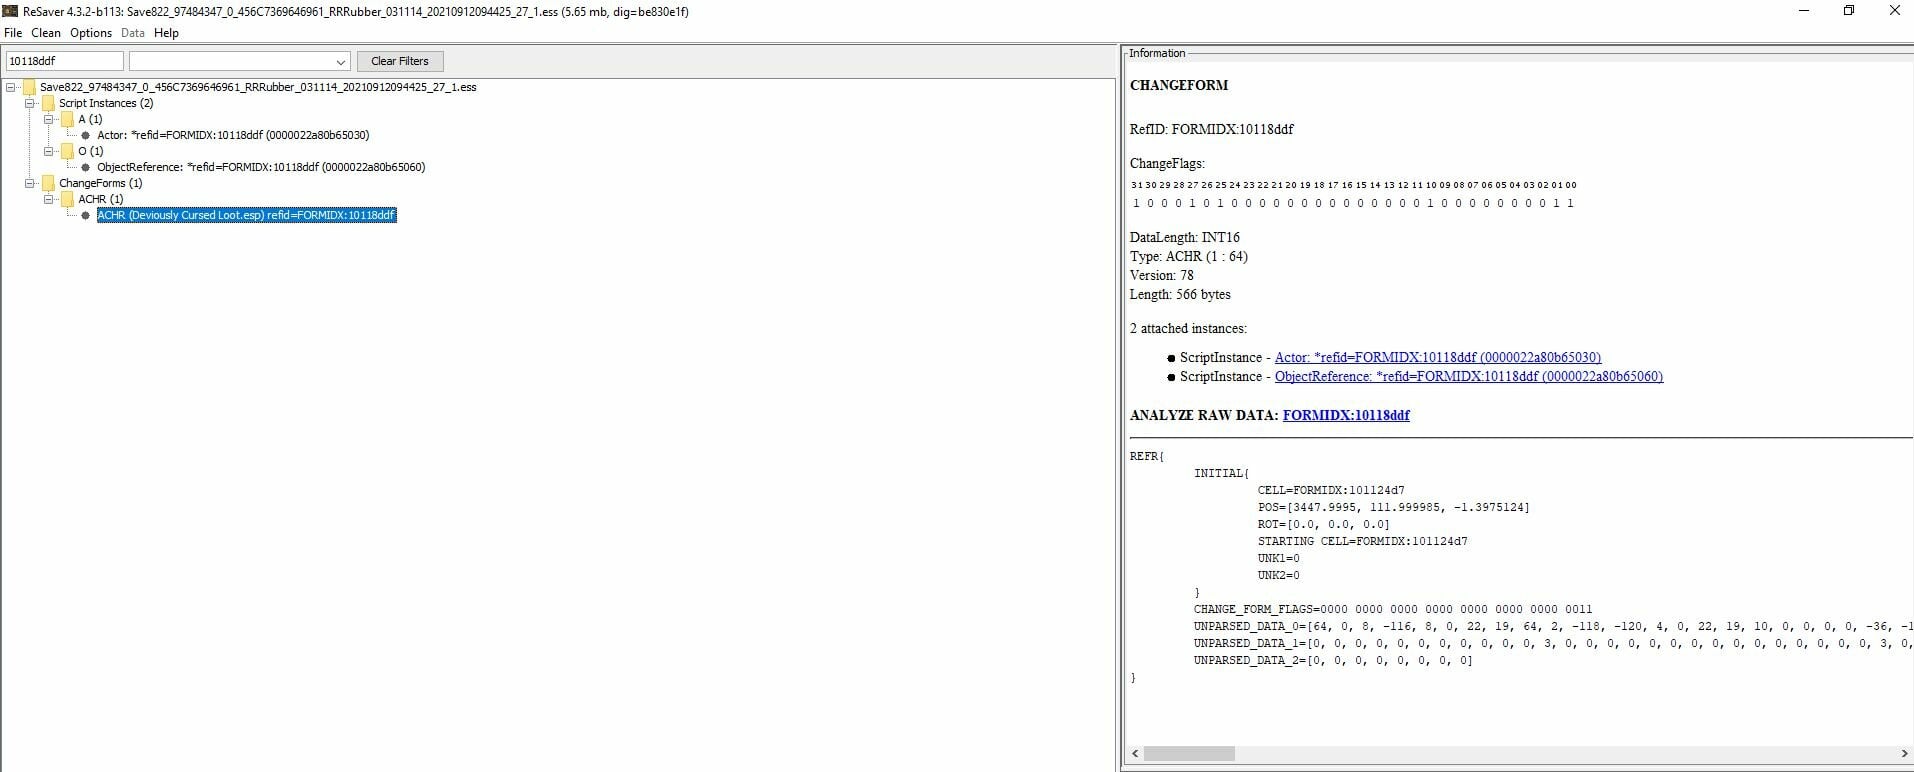Viewport: 1914px width, 772px height.
Task: Open the Help menu
Action: pyautogui.click(x=166, y=33)
